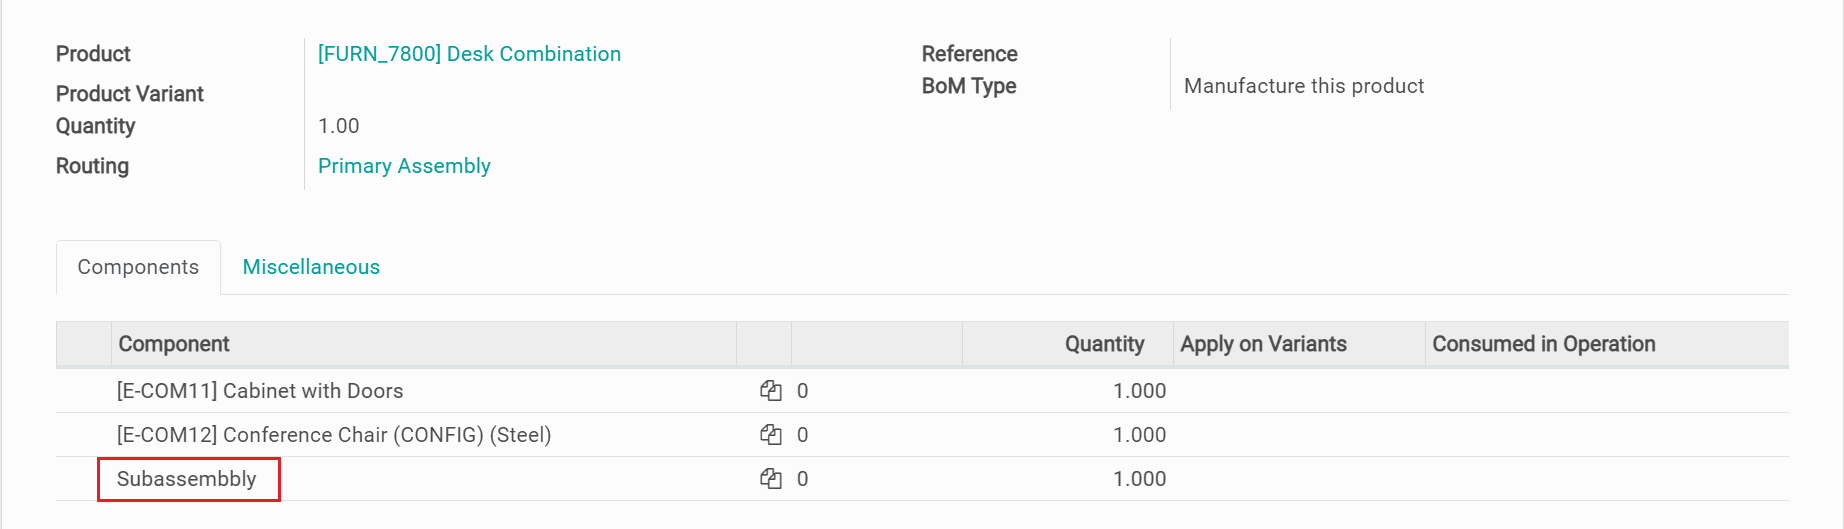Click the Manufacture this product BoM type
Image resolution: width=1844 pixels, height=529 pixels.
1303,86
